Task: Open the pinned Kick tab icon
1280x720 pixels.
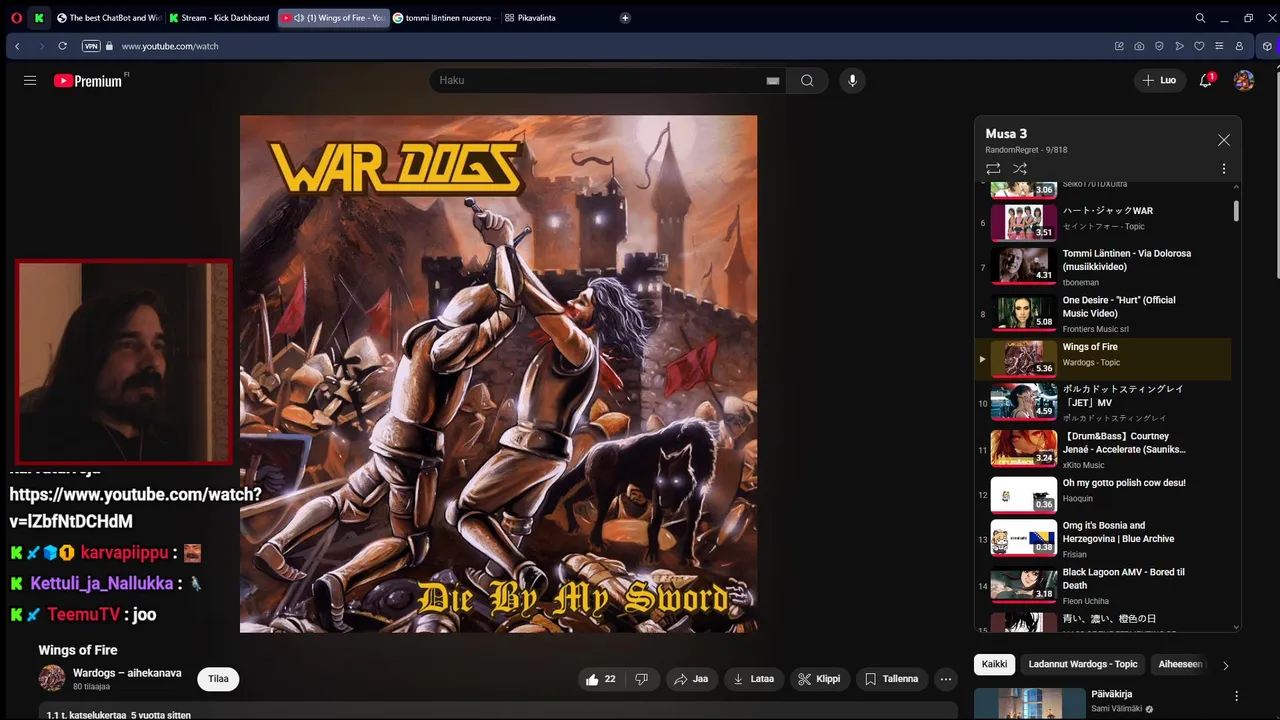Action: [38, 18]
